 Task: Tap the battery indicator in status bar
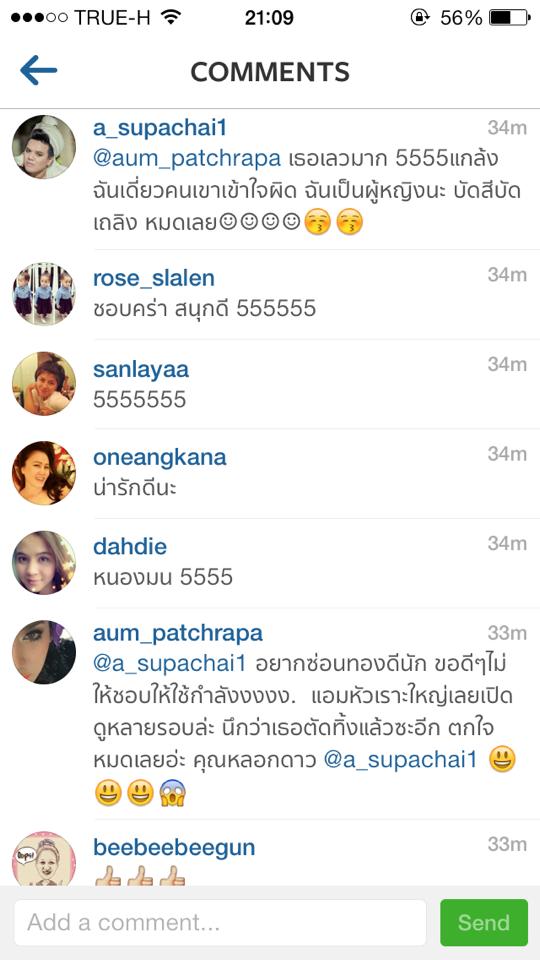pos(509,18)
